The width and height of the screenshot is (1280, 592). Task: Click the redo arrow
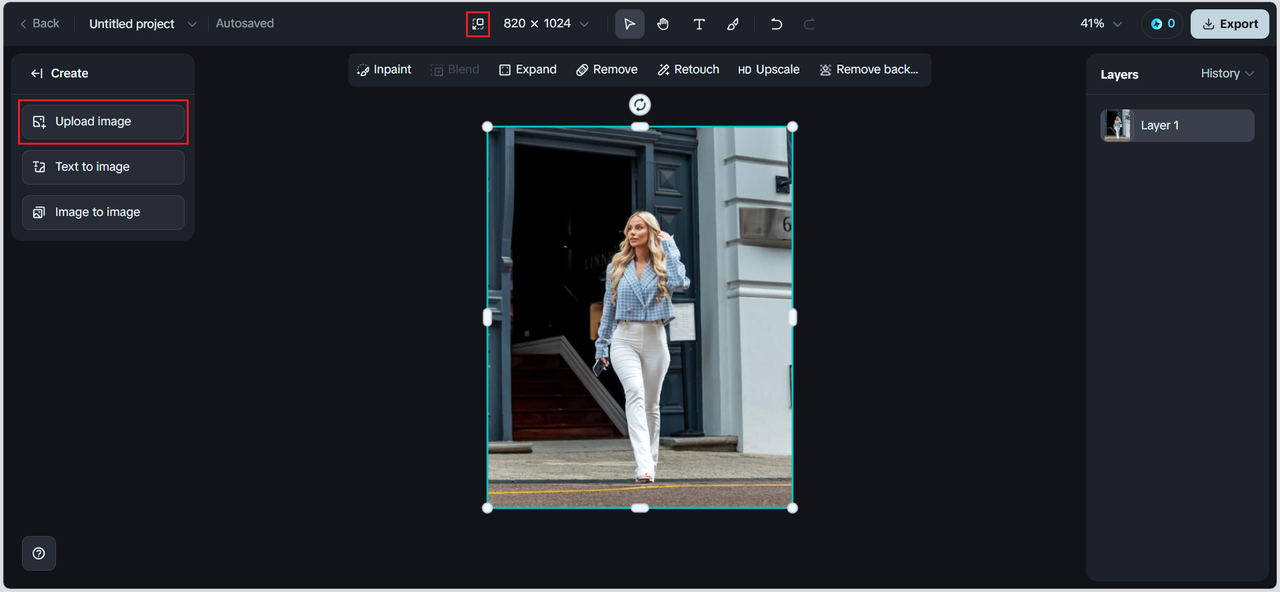(810, 24)
